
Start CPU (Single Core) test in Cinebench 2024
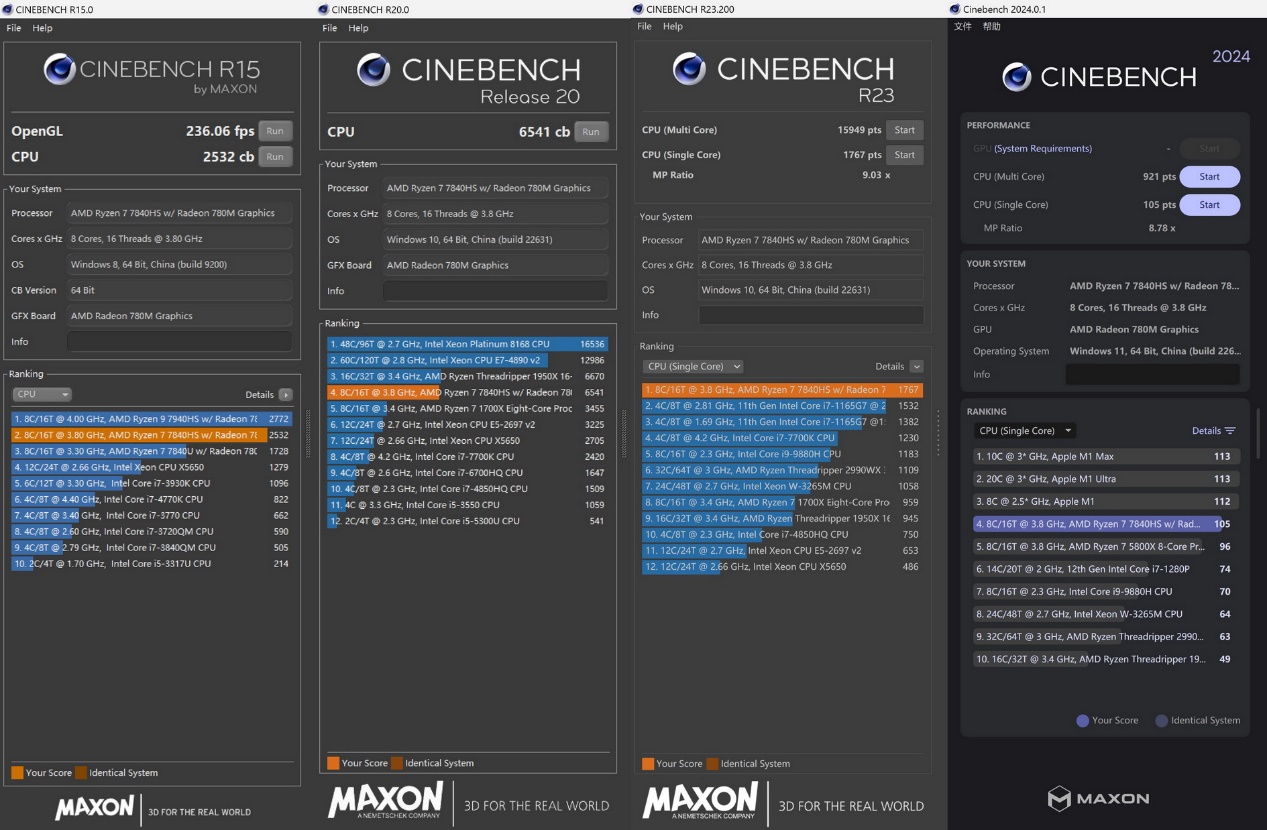pos(1209,205)
